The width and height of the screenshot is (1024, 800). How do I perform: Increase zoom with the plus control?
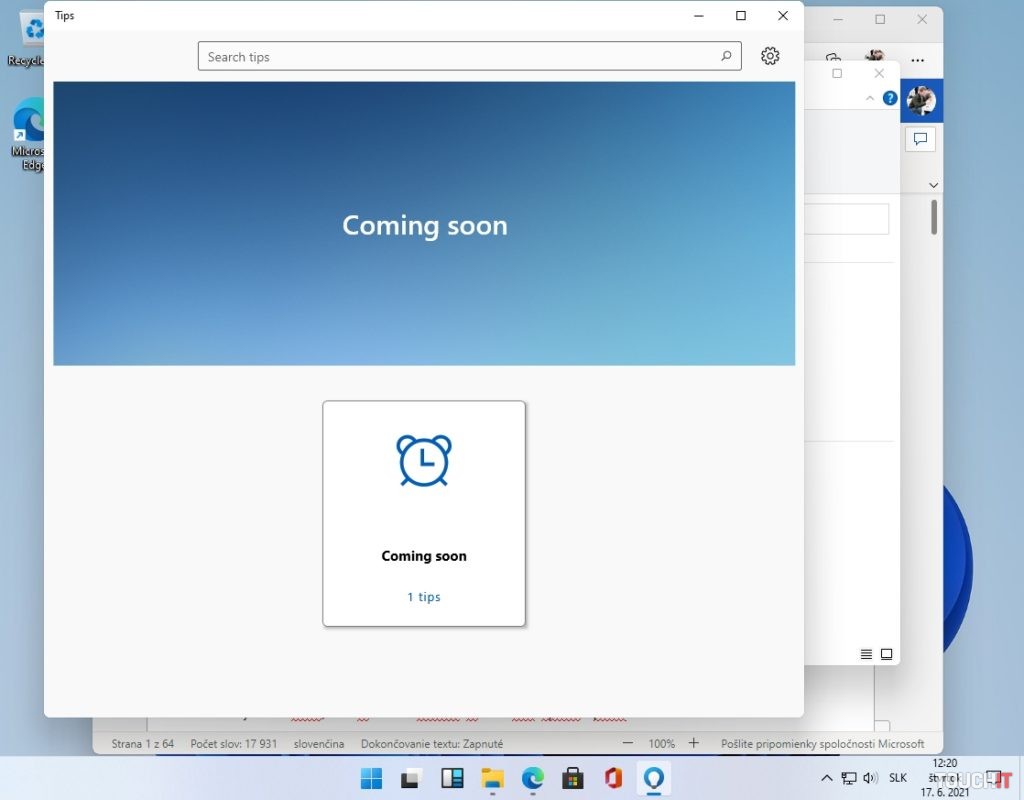(693, 744)
